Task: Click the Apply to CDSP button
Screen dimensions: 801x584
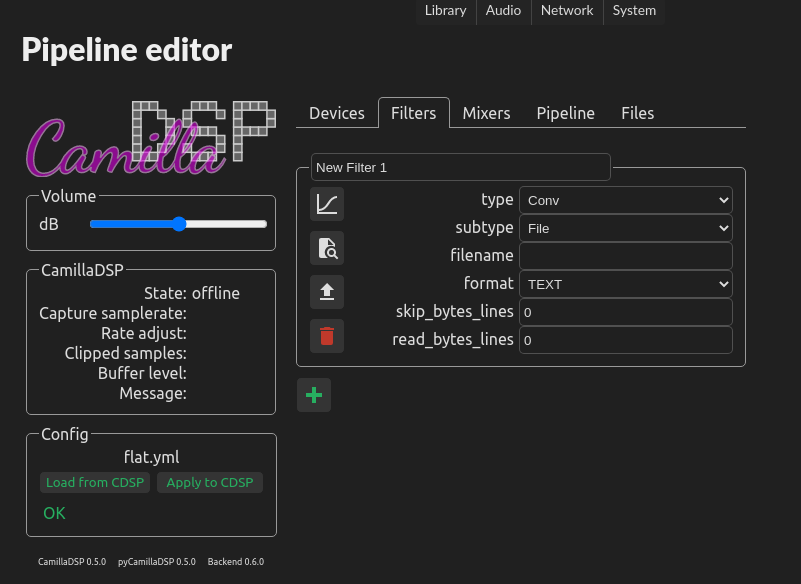Action: [x=209, y=482]
